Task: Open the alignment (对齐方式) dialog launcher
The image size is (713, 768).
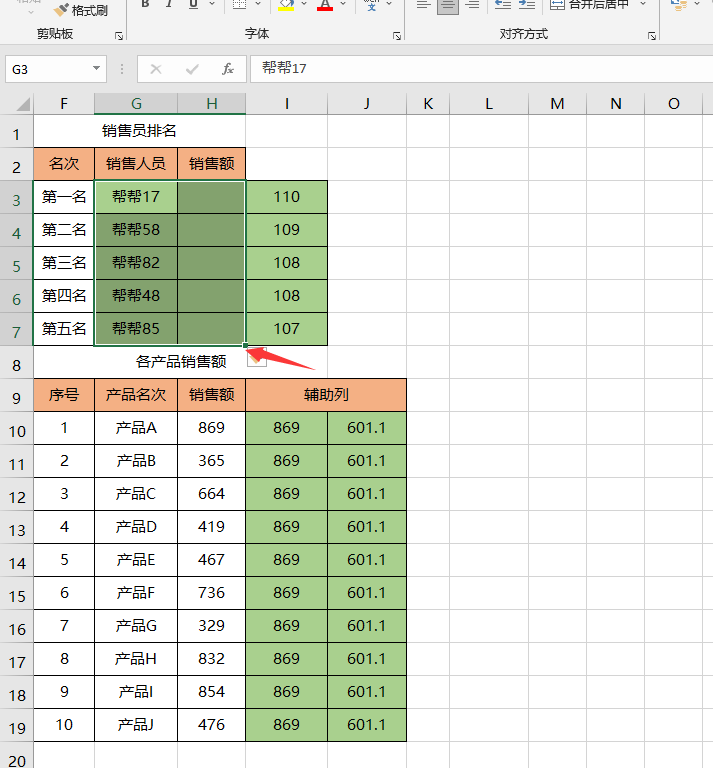Action: (653, 35)
